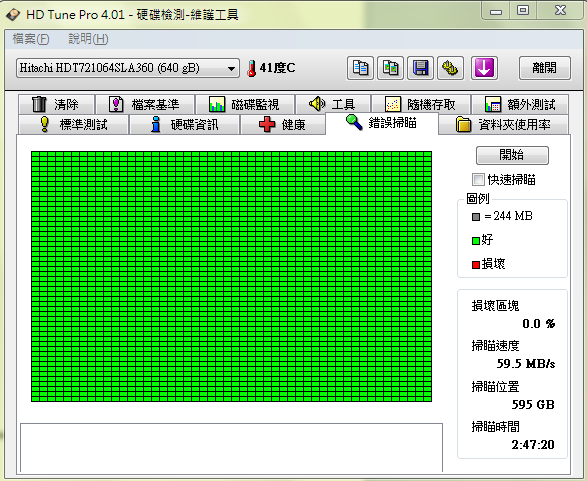The height and width of the screenshot is (481, 587).
Task: Click the purple download arrow icon
Action: tap(484, 68)
